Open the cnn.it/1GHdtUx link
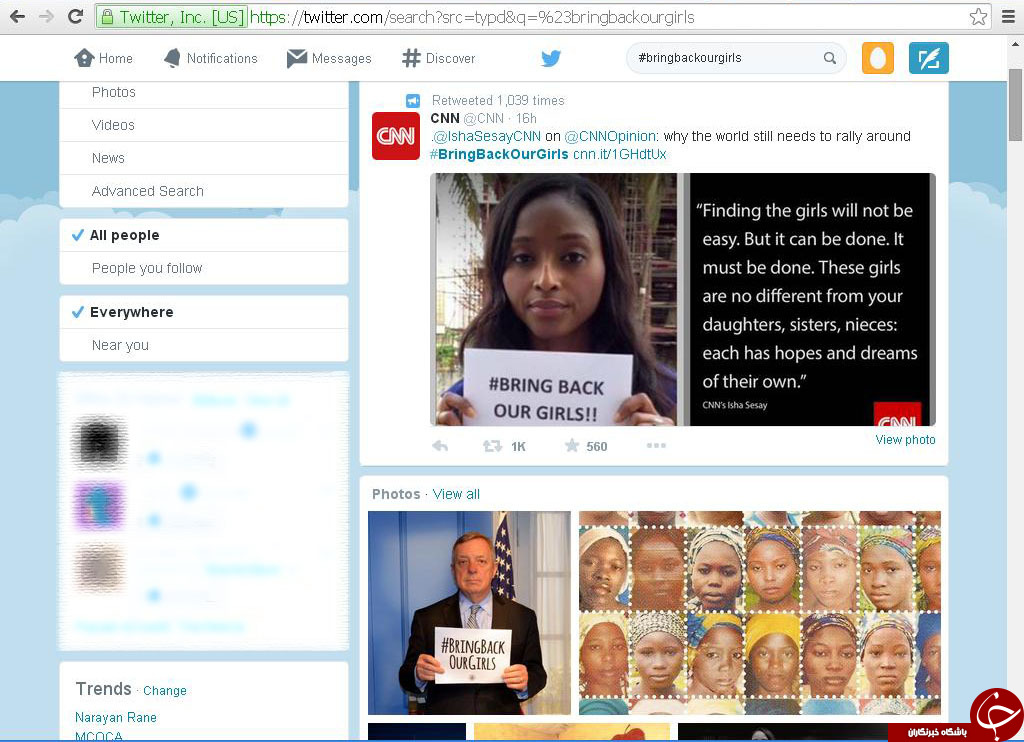The height and width of the screenshot is (742, 1024). (620, 154)
